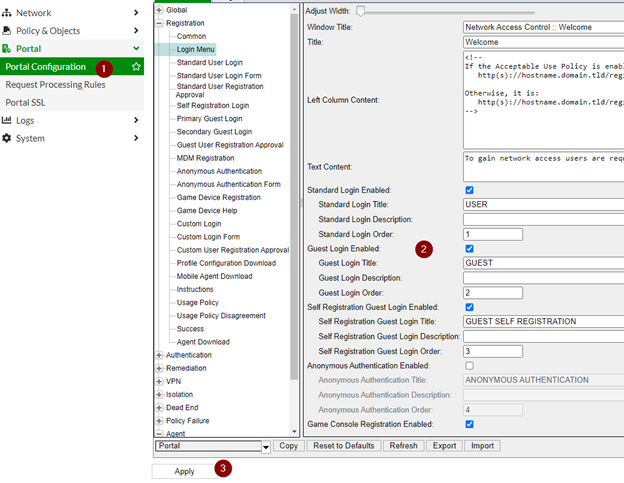
Task: Expand the Isolation tree node
Action: click(x=159, y=395)
